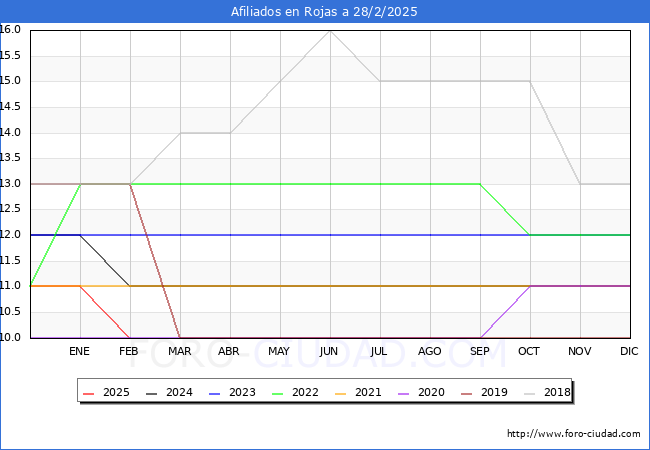This screenshot has width=650, height=450.
Task: Click the 14.0 y-axis value
Action: click(10, 132)
